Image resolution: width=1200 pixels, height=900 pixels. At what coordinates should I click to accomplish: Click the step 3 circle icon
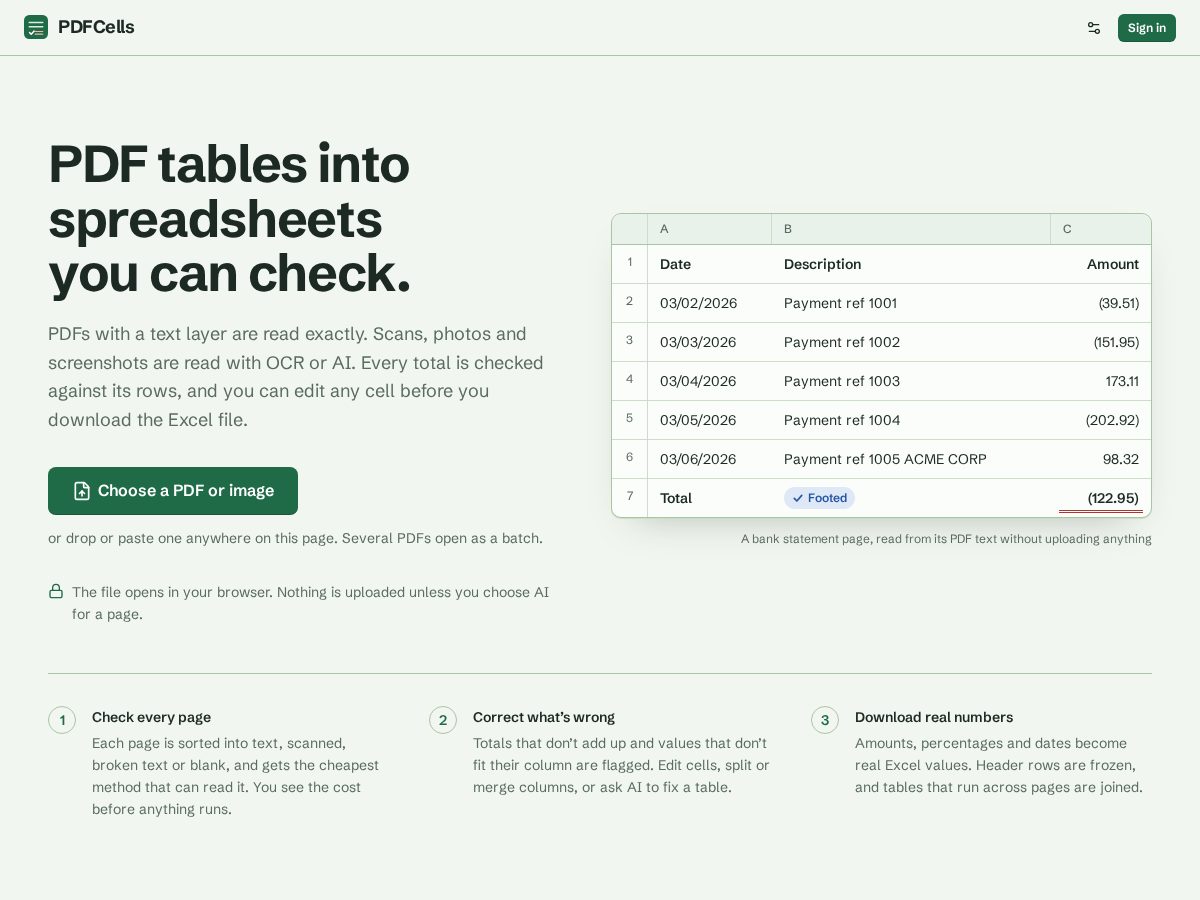point(825,720)
